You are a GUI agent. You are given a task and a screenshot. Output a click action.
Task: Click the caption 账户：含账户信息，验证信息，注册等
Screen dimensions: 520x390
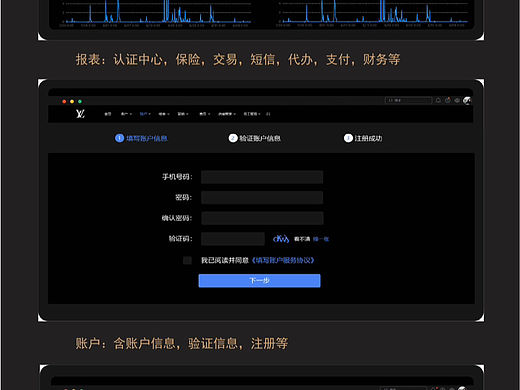[182, 343]
